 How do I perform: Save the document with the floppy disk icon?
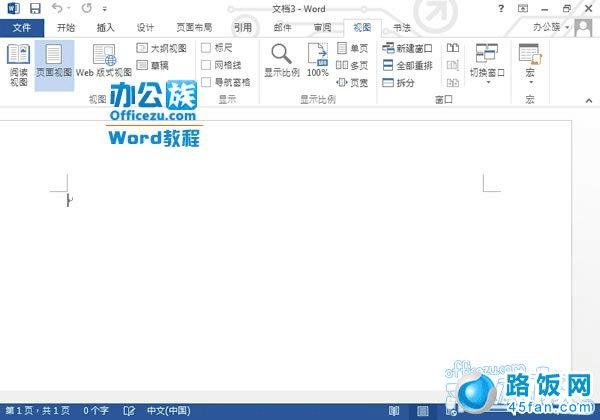click(x=35, y=8)
